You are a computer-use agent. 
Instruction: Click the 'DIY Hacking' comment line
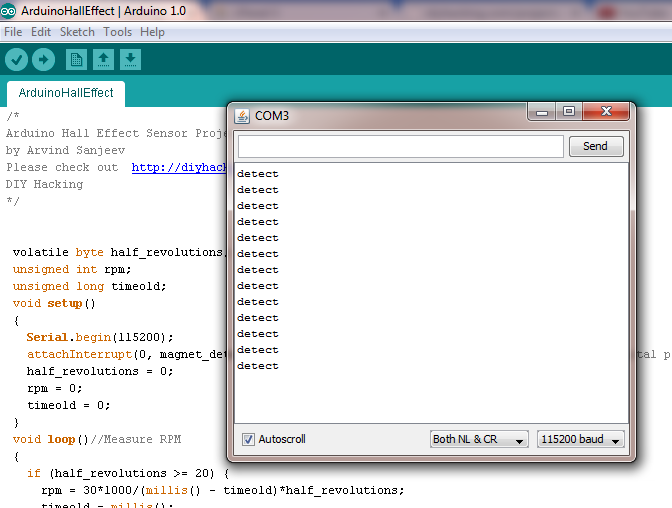45,184
